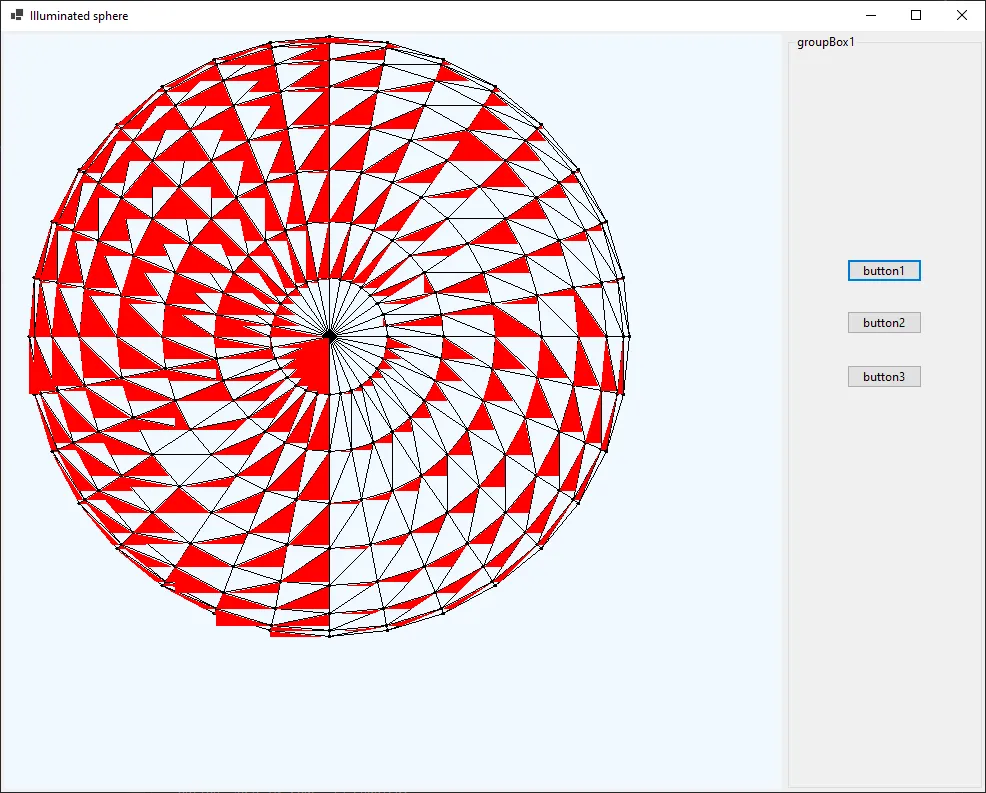Click the leftmost edge of the sphere
986x793 pixels.
[x=30, y=337]
